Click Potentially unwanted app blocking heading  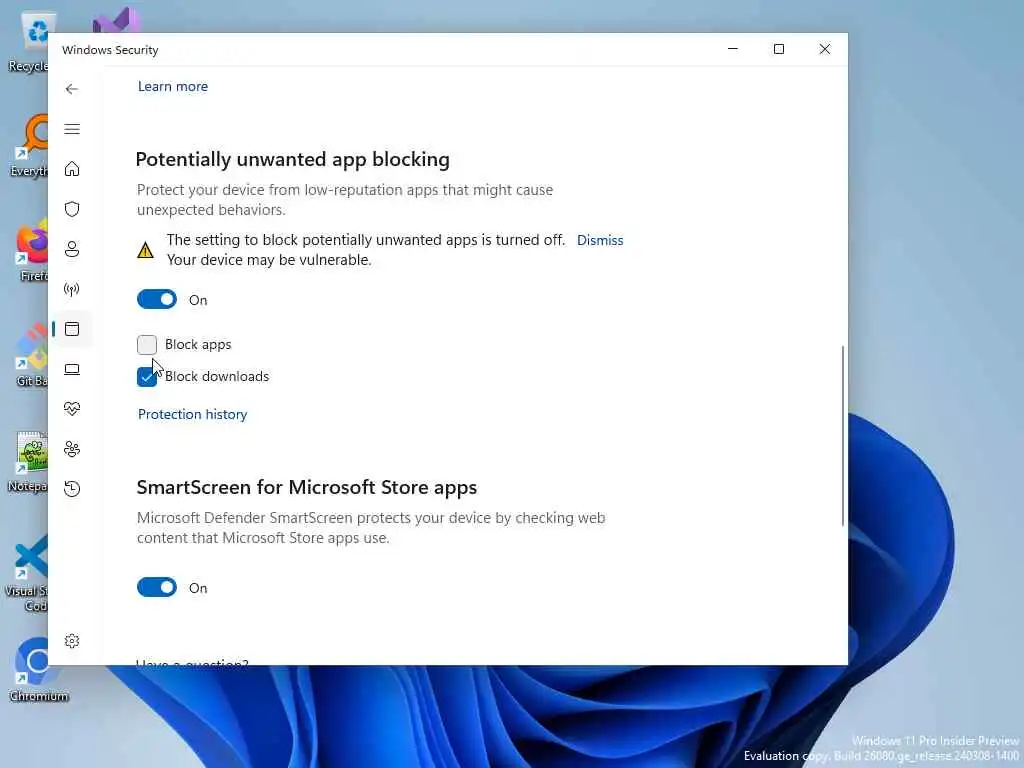293,159
